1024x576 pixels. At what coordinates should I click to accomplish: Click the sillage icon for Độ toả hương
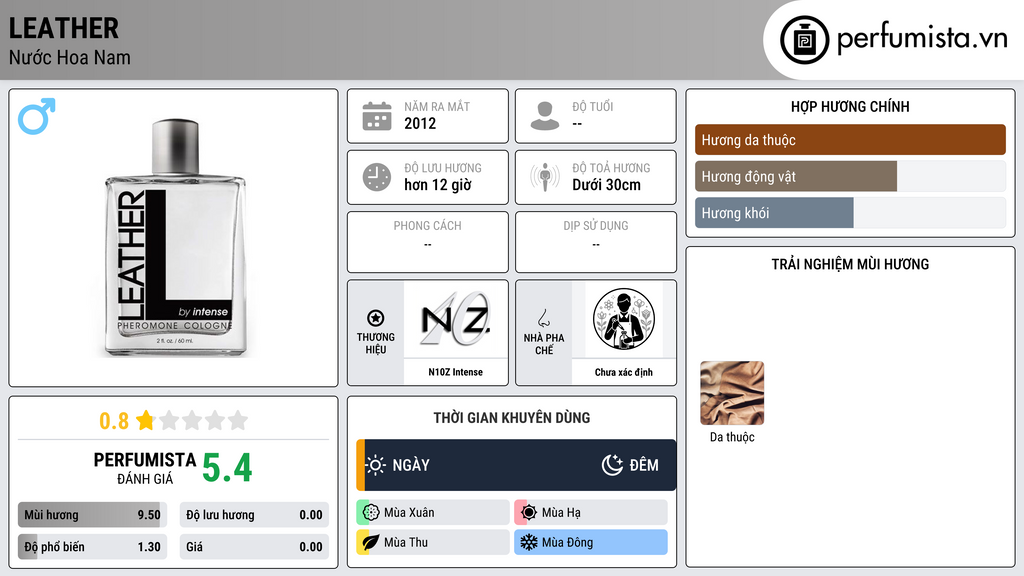click(x=545, y=177)
